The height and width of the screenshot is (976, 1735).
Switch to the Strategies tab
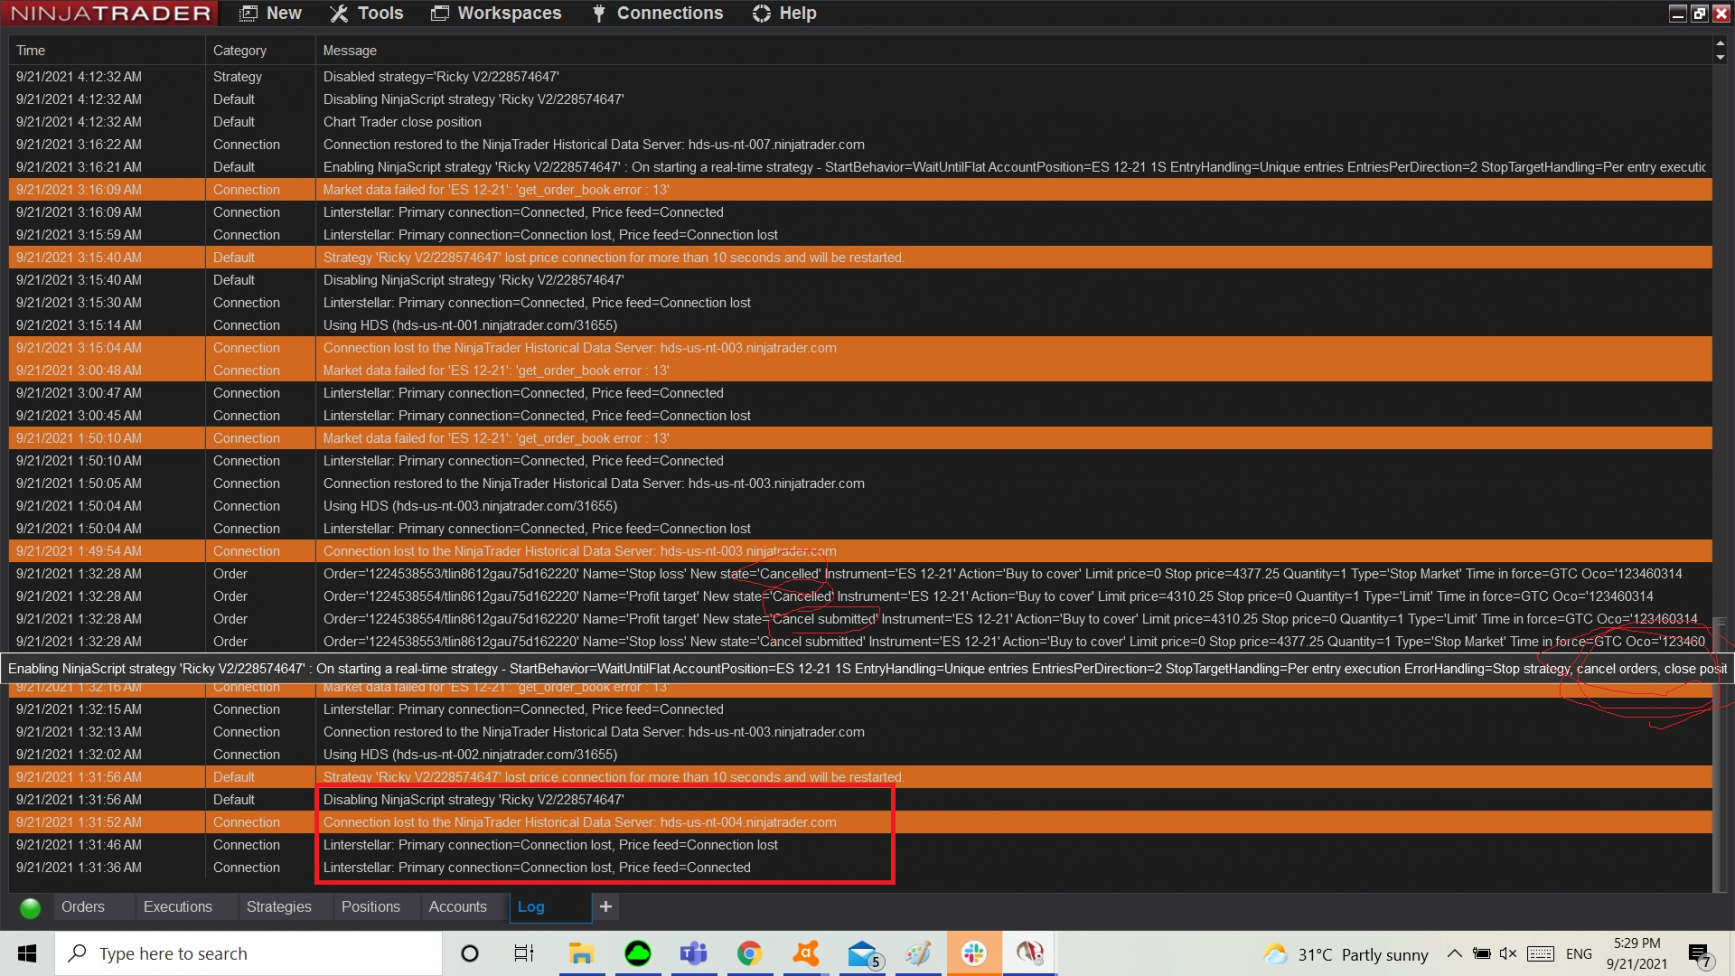(x=279, y=907)
